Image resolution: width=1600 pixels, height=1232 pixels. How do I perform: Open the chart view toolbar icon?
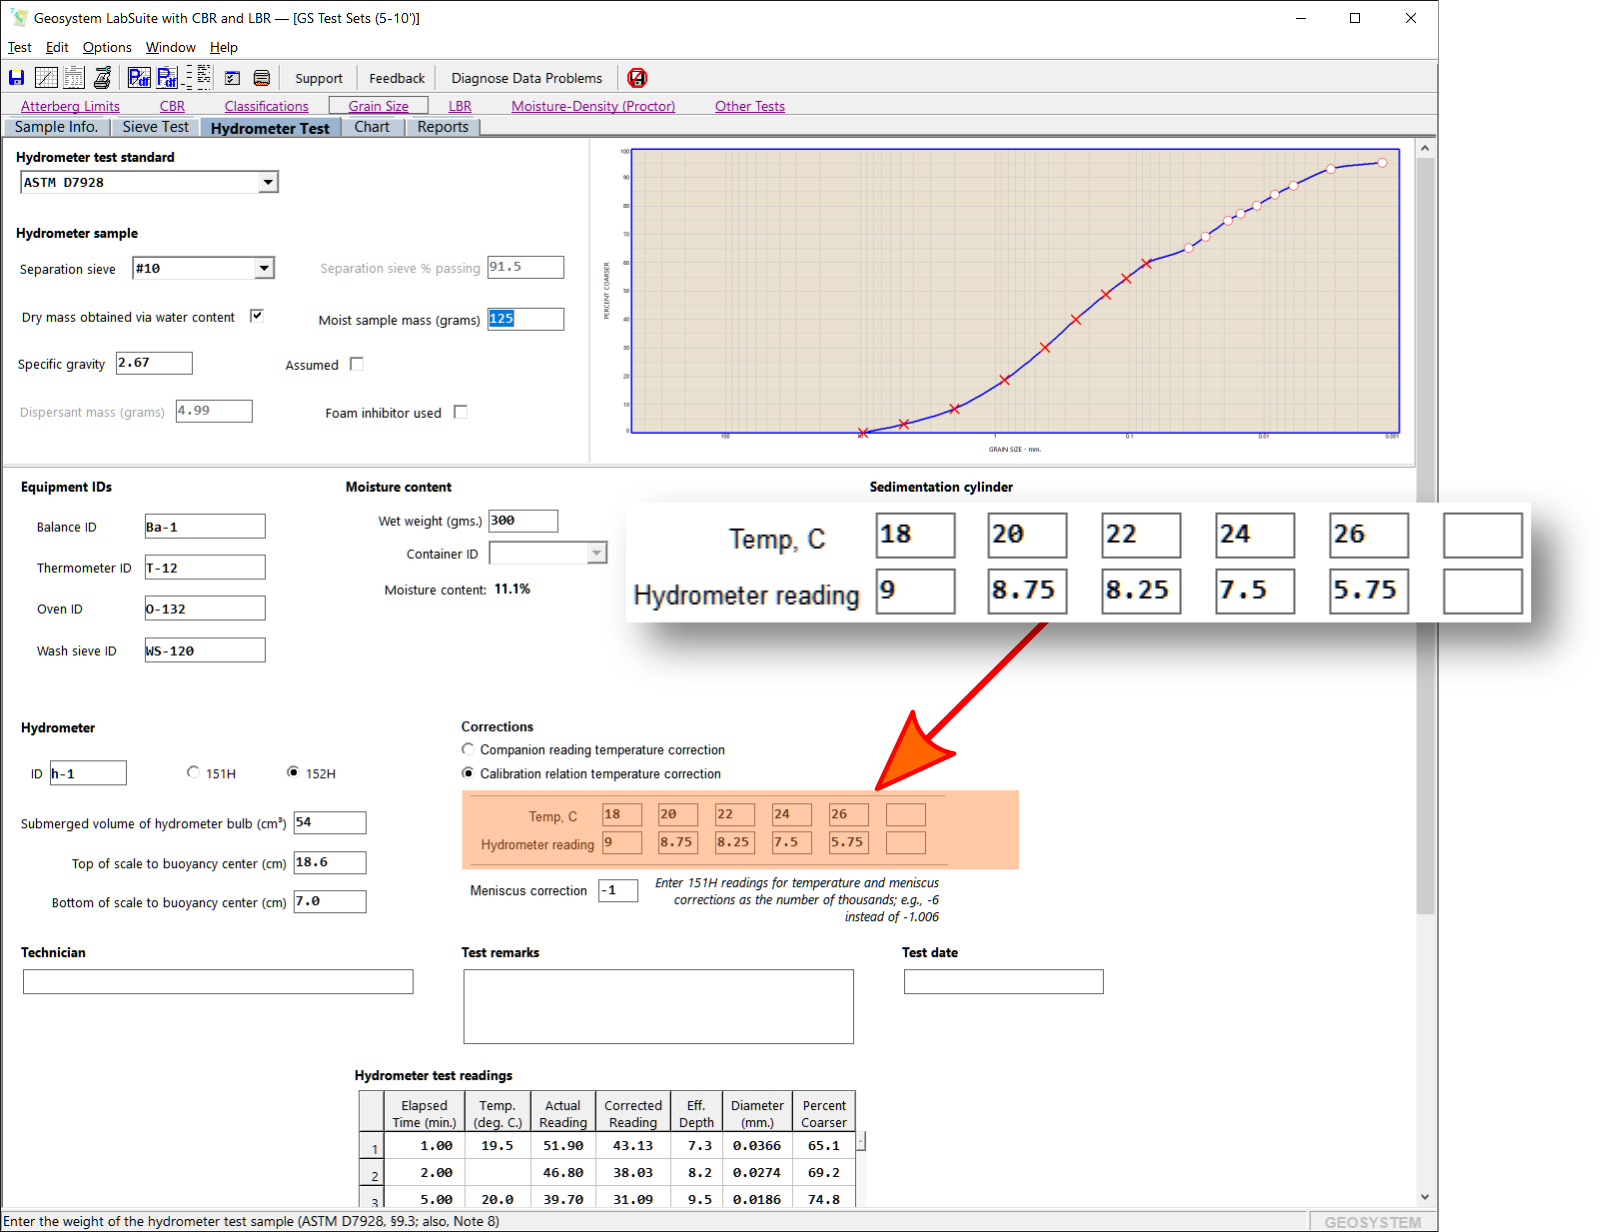[46, 78]
